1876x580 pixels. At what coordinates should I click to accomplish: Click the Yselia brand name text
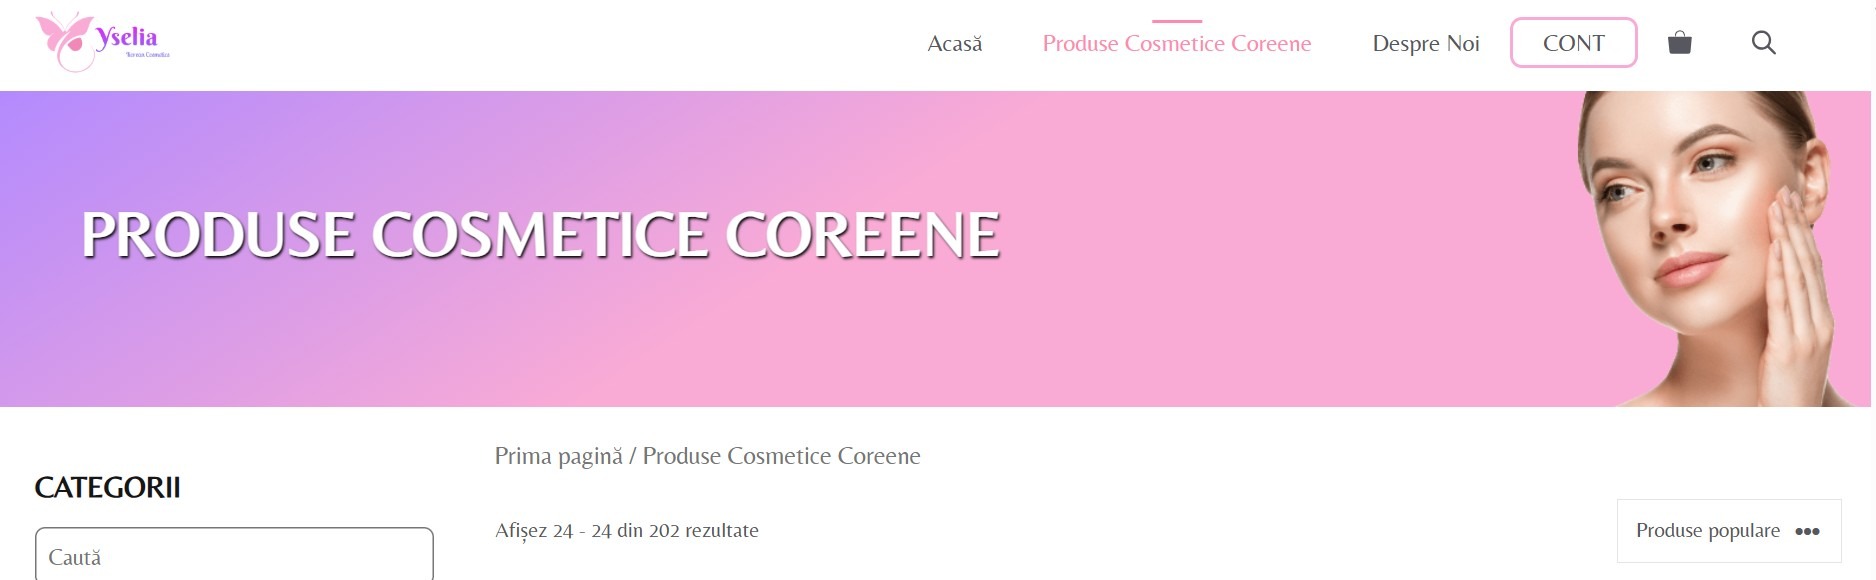point(127,38)
